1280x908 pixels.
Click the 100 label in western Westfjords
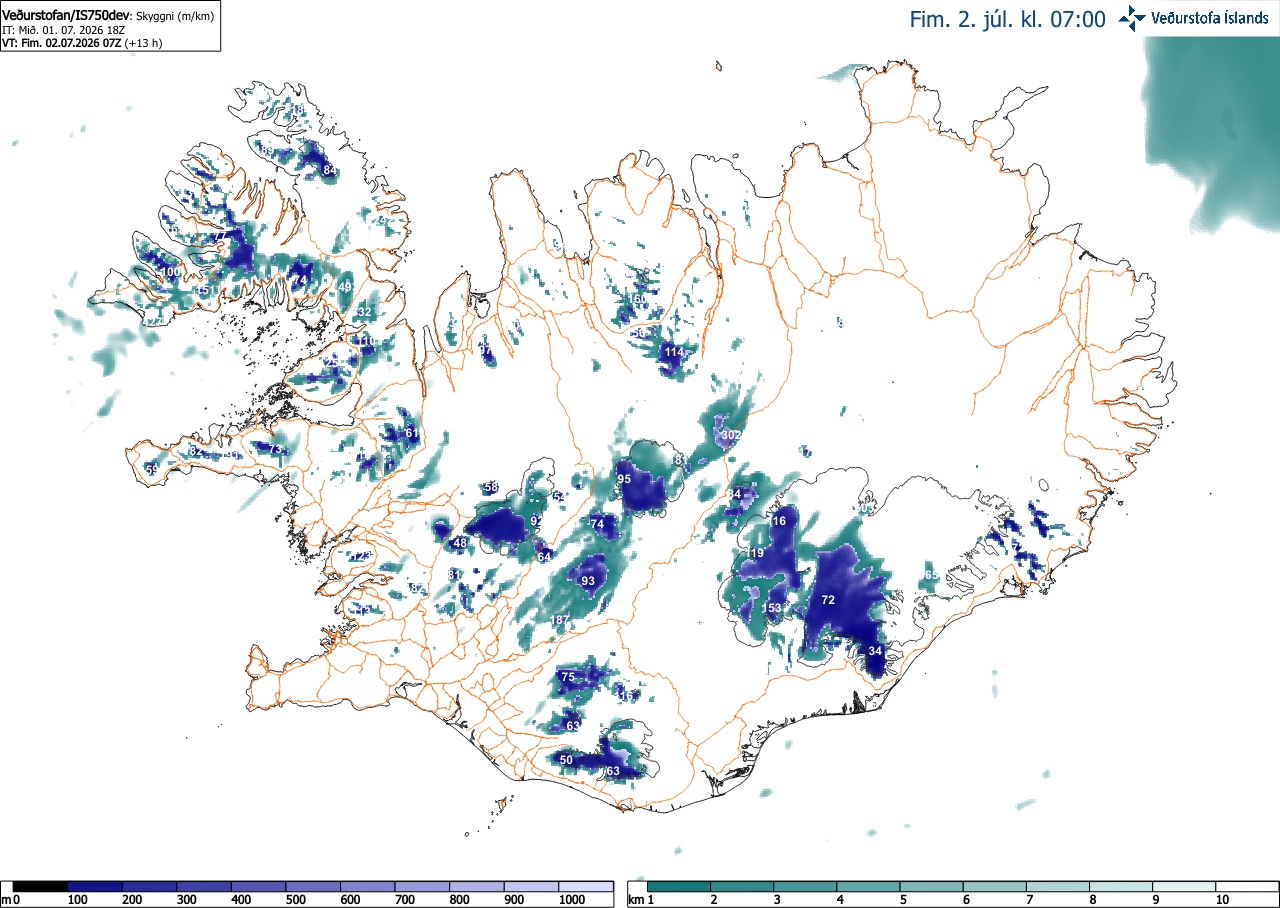[x=171, y=272]
